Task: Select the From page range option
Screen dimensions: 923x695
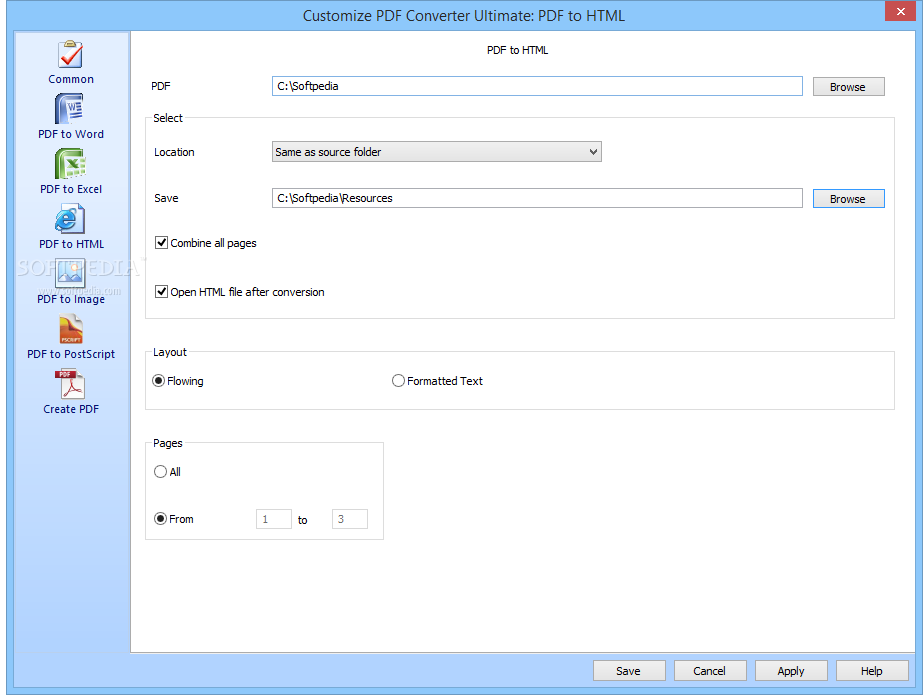Action: pyautogui.click(x=160, y=518)
